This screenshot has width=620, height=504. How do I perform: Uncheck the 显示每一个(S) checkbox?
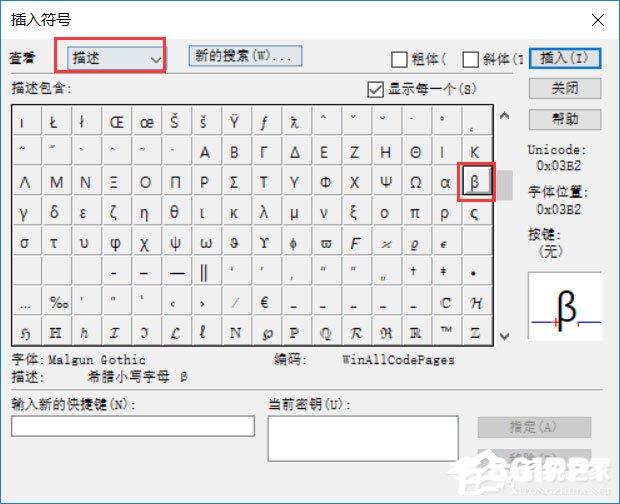pyautogui.click(x=375, y=89)
